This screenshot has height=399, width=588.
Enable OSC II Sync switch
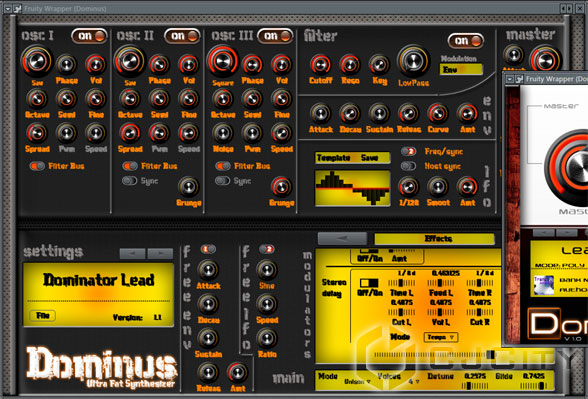click(x=130, y=181)
